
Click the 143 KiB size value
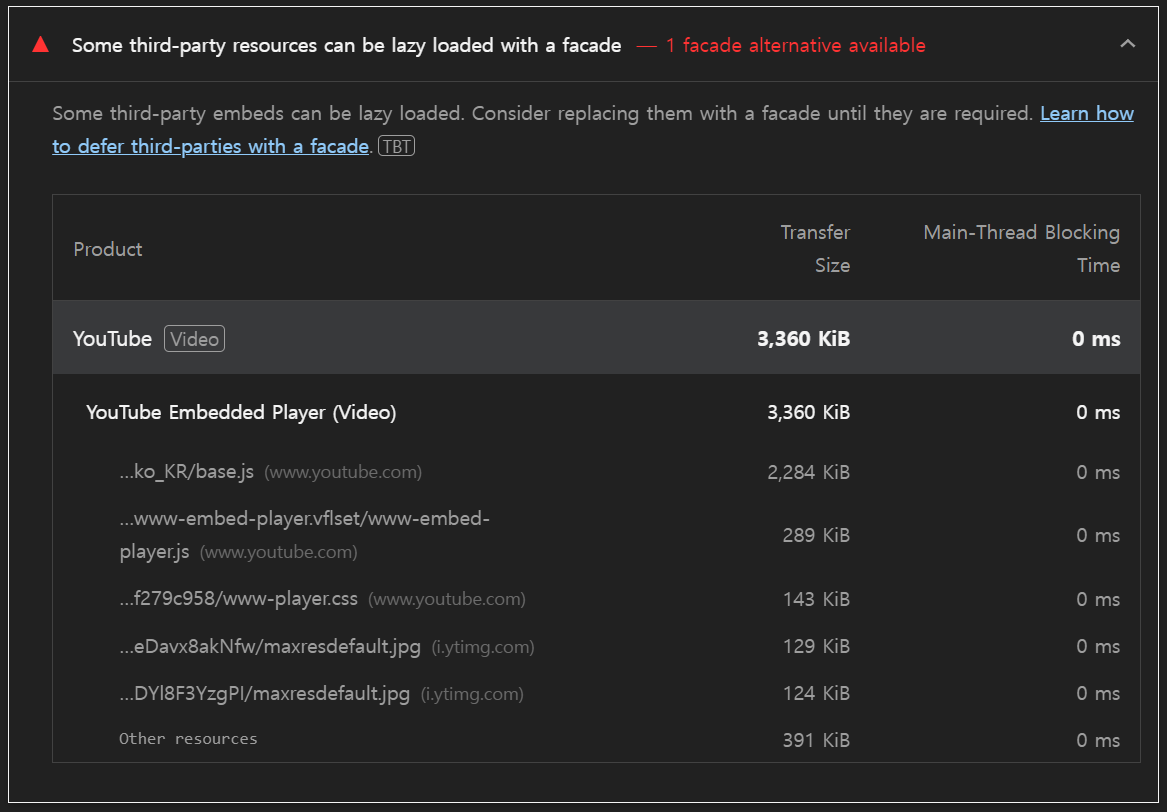(x=816, y=599)
